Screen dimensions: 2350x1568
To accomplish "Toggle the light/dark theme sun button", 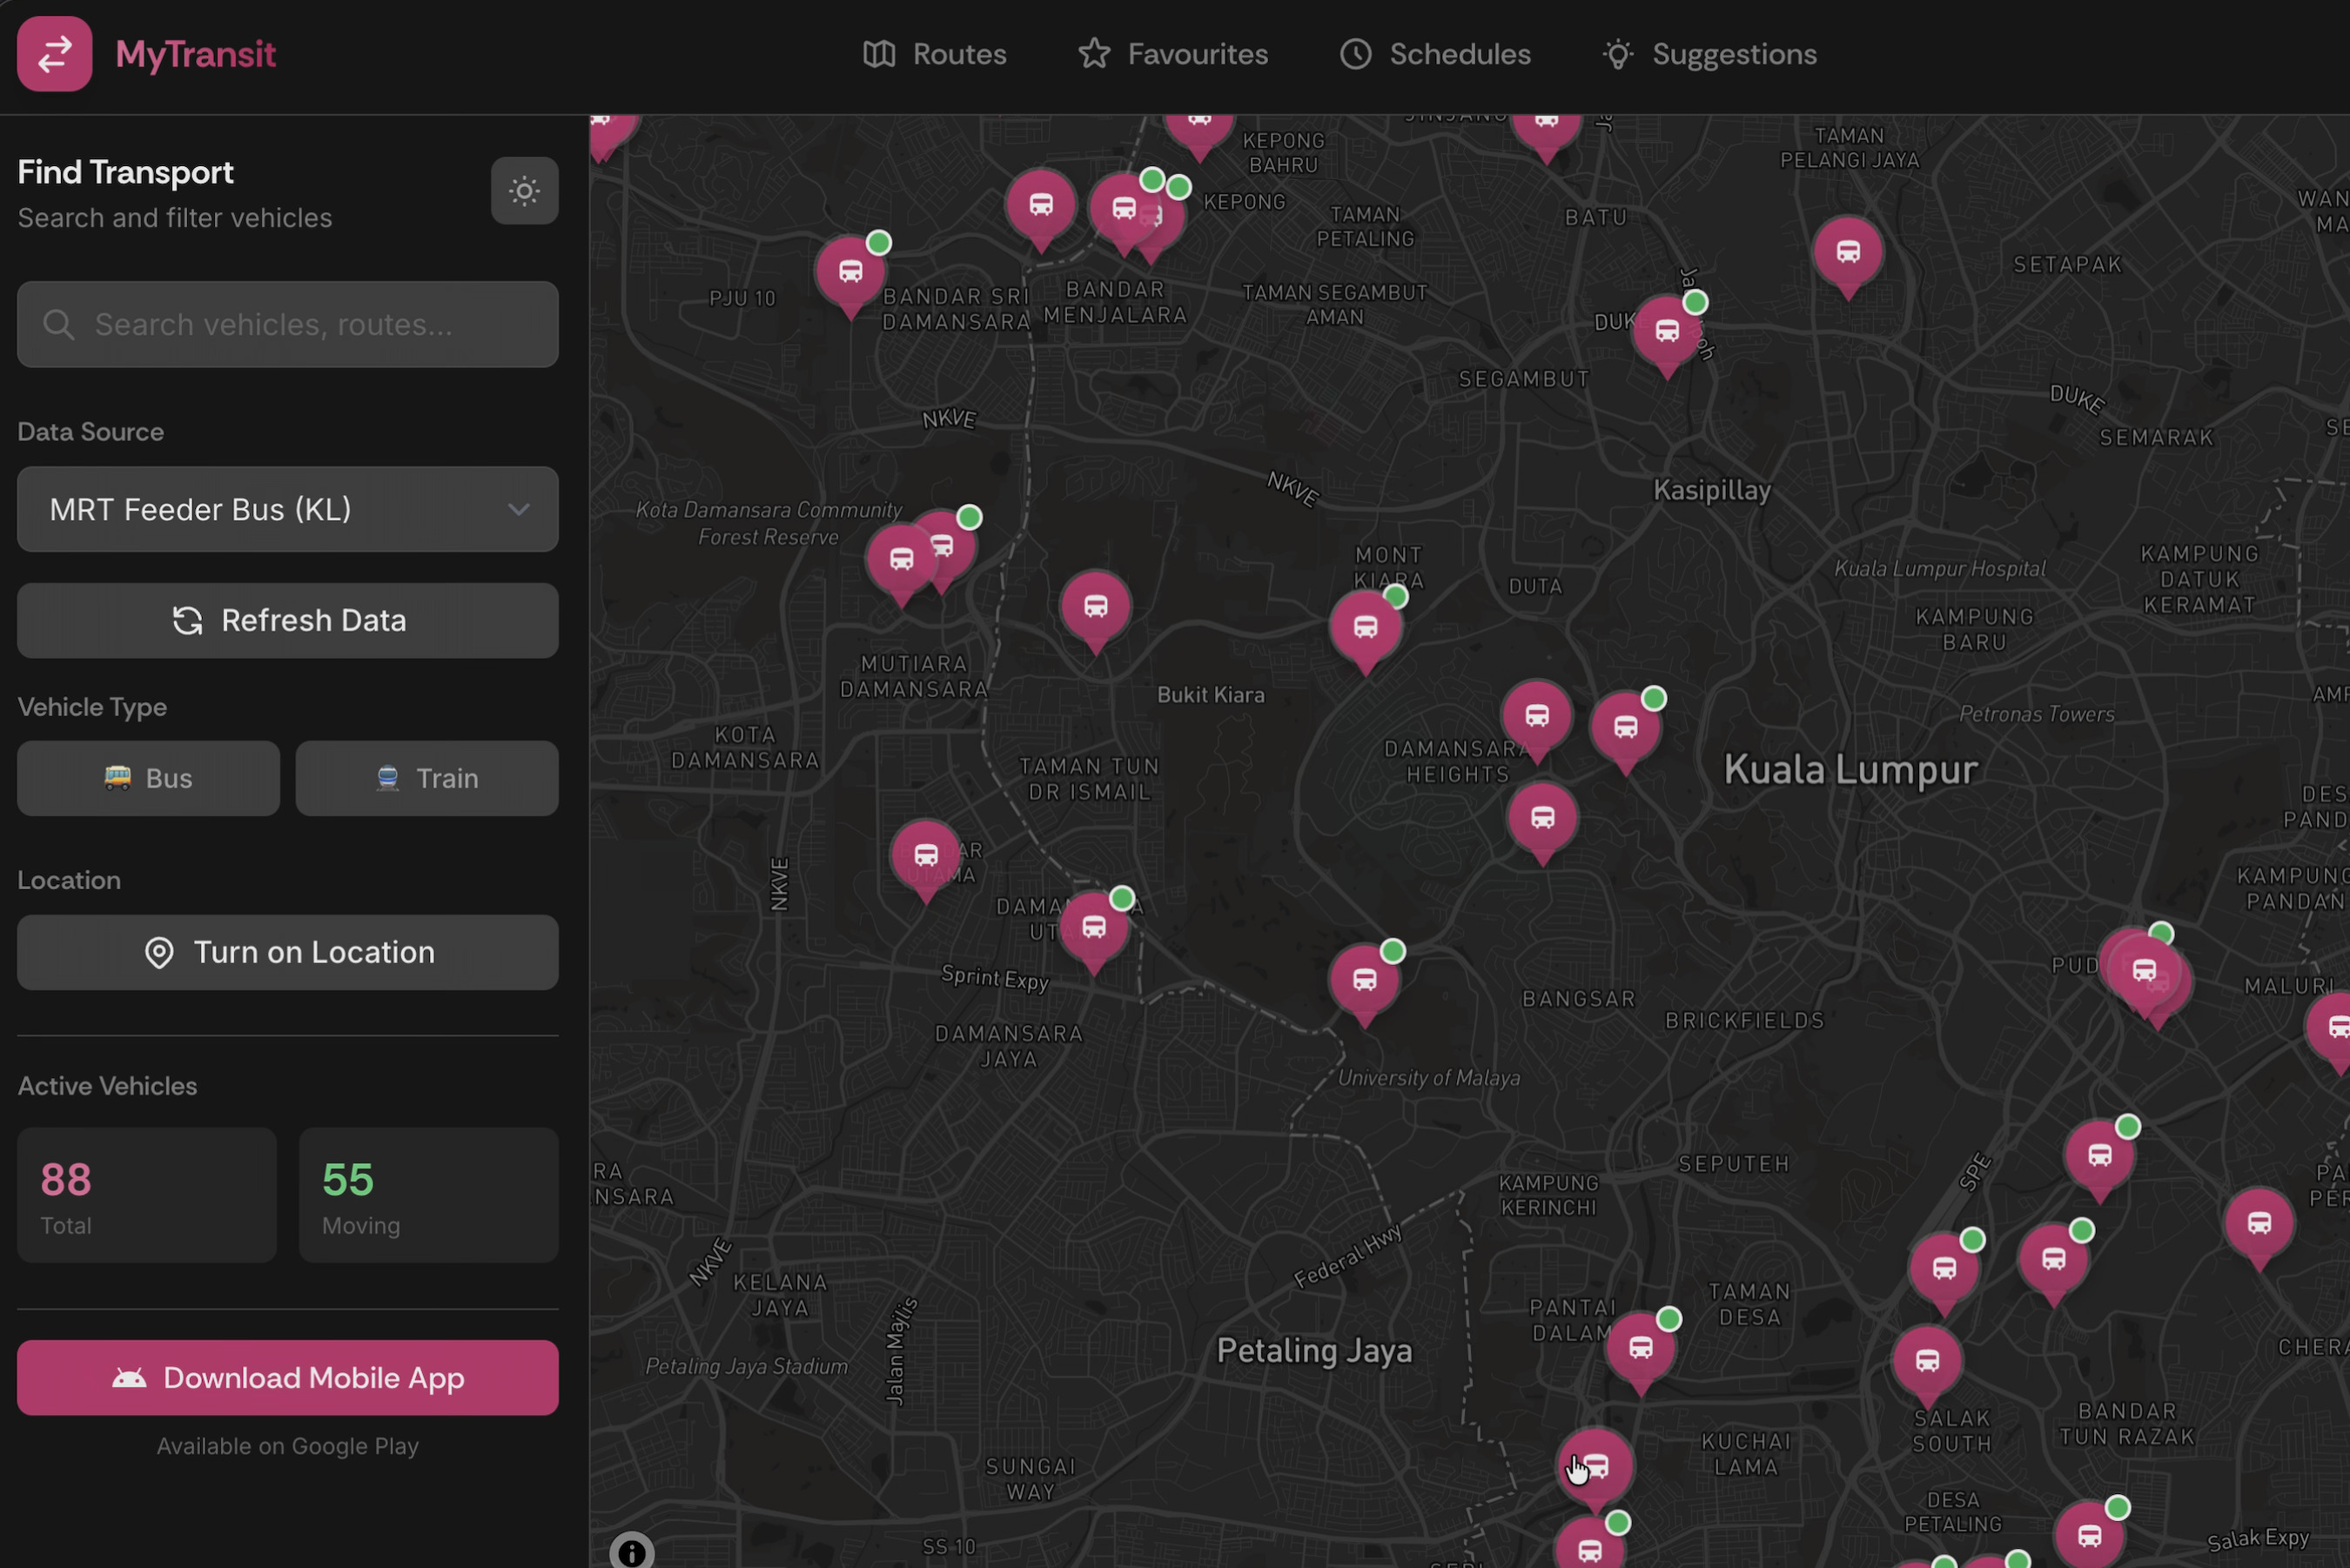I will [524, 191].
